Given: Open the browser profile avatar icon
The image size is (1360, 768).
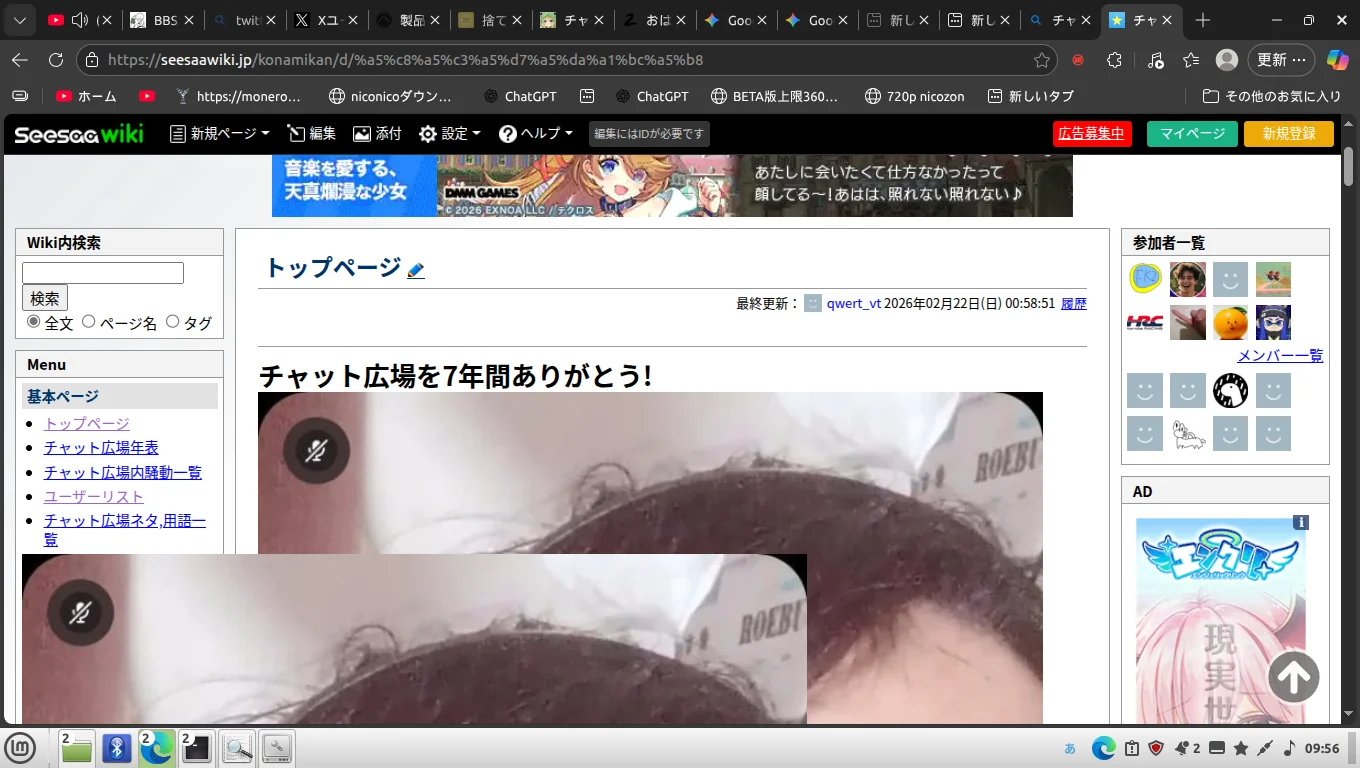Looking at the screenshot, I should pos(1226,60).
